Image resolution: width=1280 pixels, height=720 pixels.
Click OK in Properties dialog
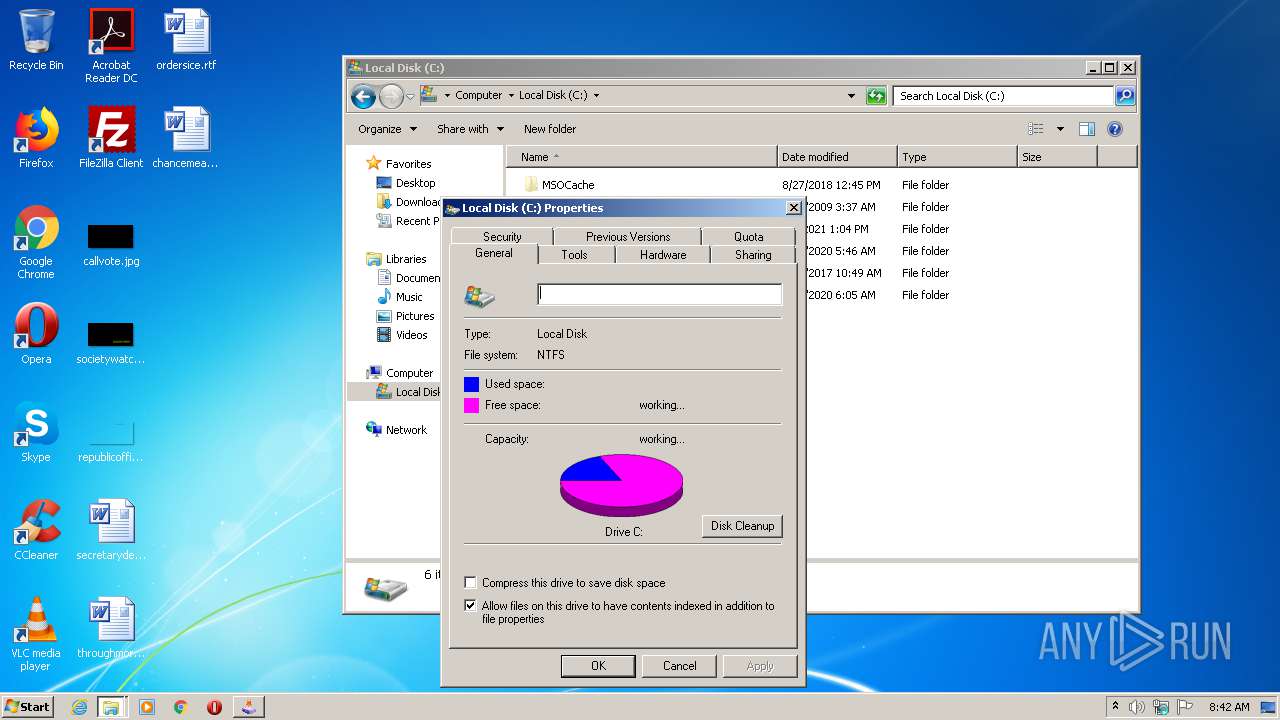point(598,666)
